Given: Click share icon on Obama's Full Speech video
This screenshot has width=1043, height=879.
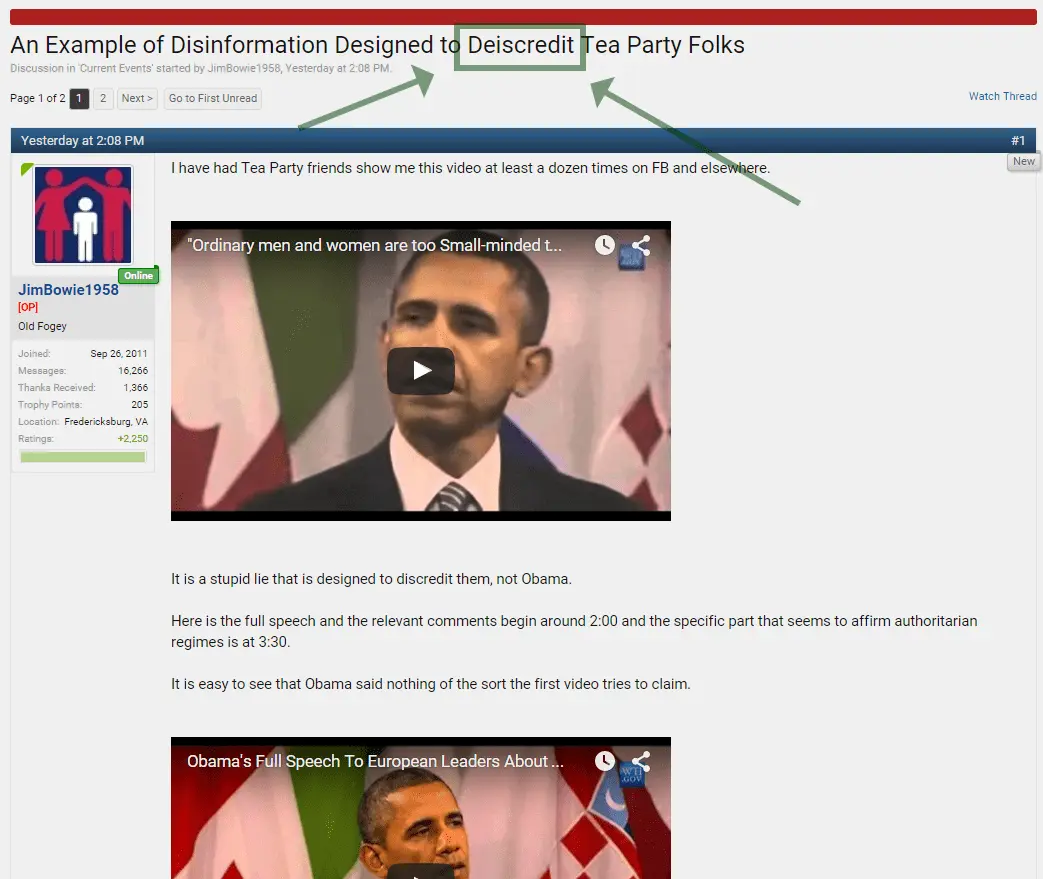Looking at the screenshot, I should 641,761.
